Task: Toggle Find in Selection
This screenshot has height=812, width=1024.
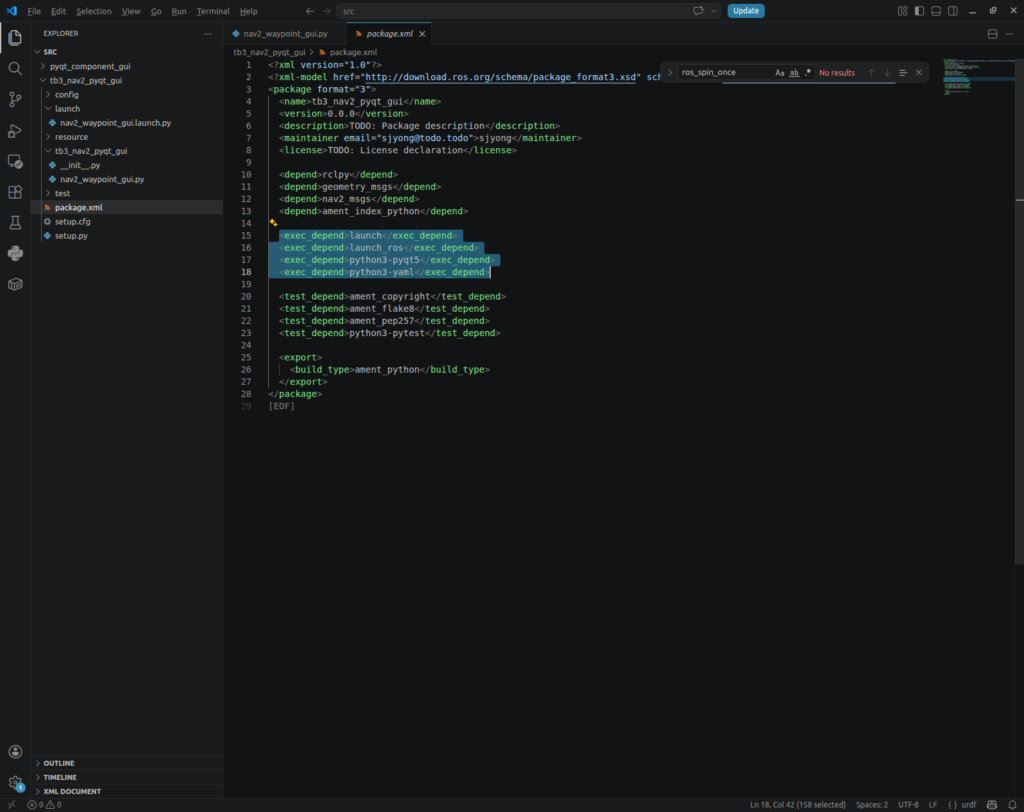Action: [903, 73]
